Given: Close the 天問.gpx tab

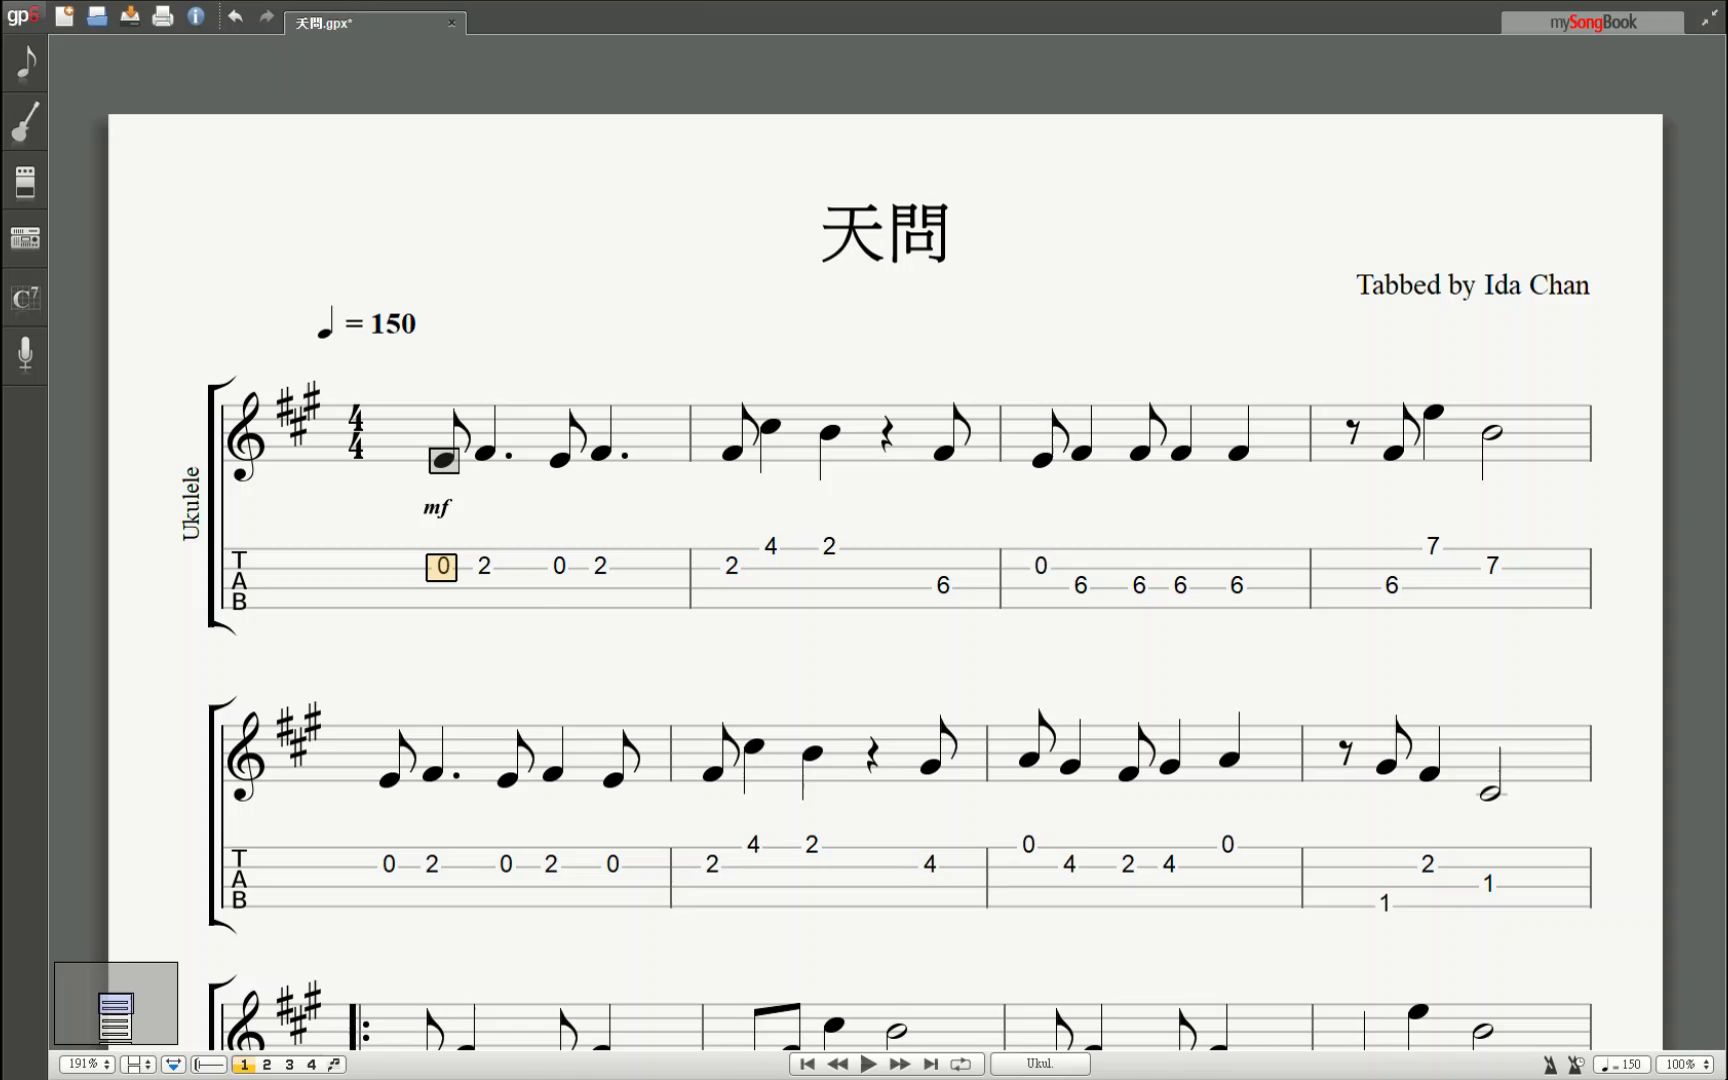Looking at the screenshot, I should pyautogui.click(x=451, y=23).
